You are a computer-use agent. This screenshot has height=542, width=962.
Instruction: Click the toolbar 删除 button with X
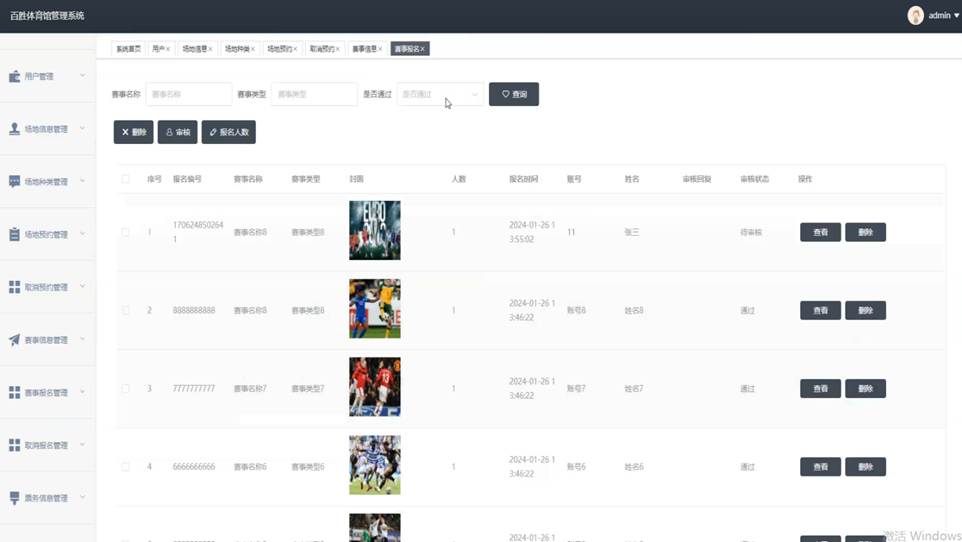pos(133,132)
